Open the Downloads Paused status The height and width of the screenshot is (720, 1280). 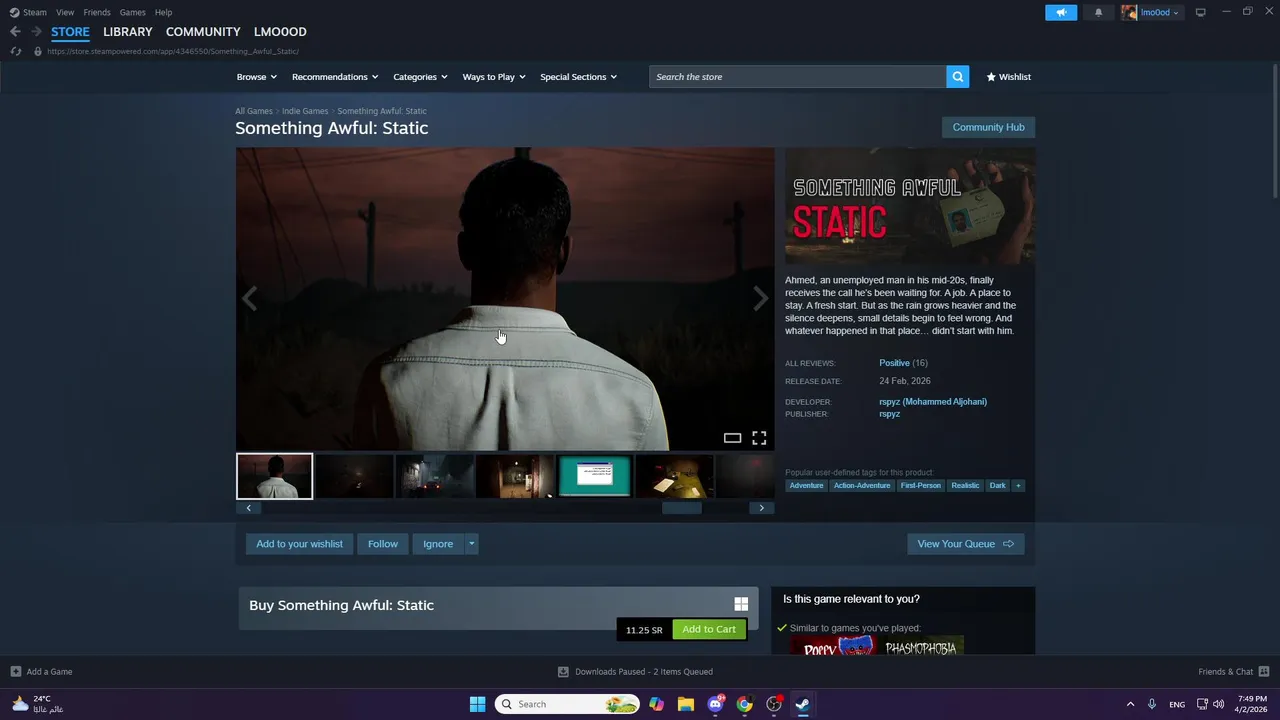(x=635, y=672)
